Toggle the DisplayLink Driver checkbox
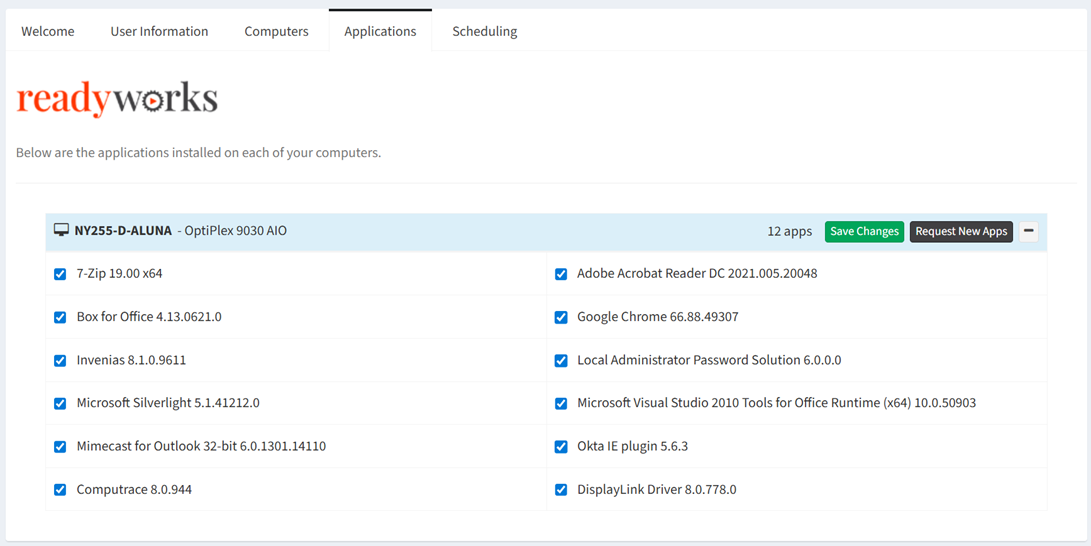Screen dimensions: 1091x546 [x=561, y=490]
